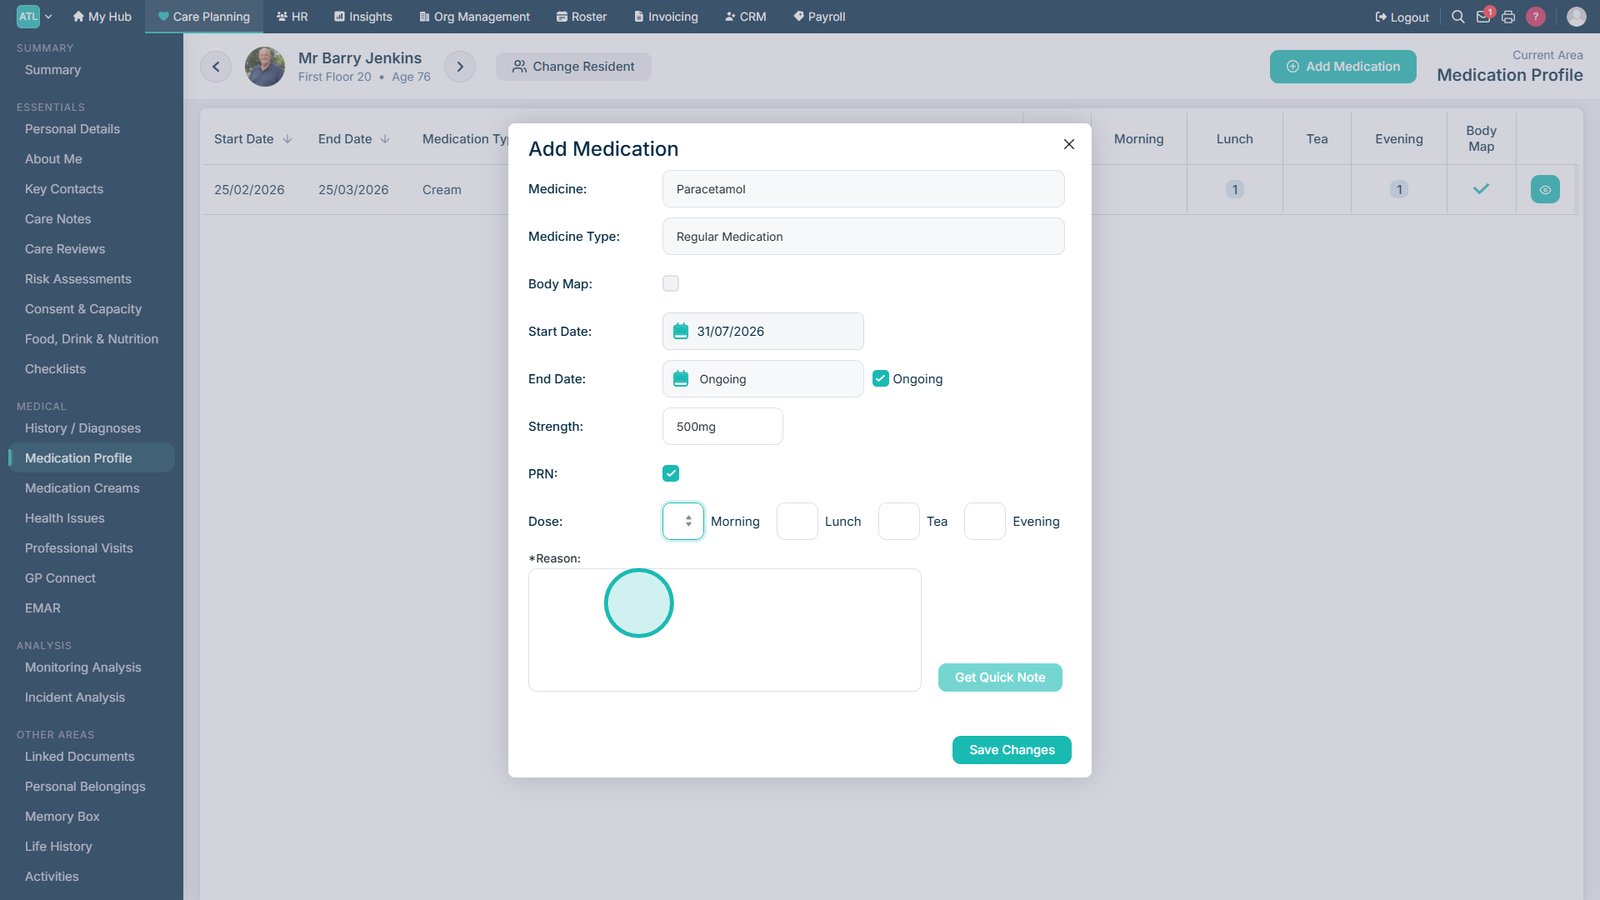Open Roster tab
Viewport: 1600px width, 900px height.
click(582, 17)
